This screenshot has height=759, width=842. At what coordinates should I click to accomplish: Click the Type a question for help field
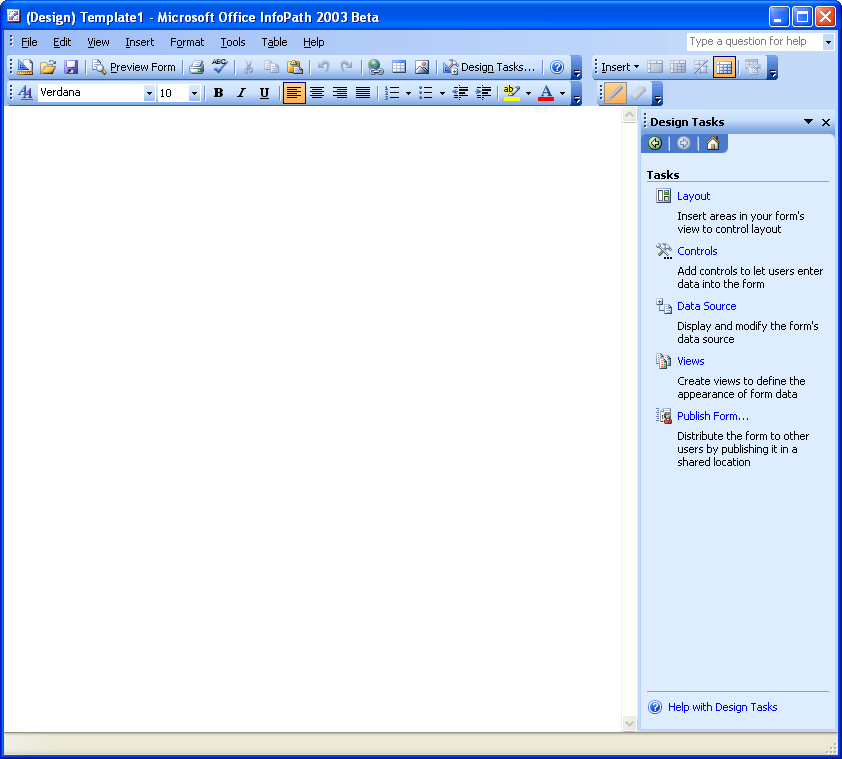pos(755,42)
